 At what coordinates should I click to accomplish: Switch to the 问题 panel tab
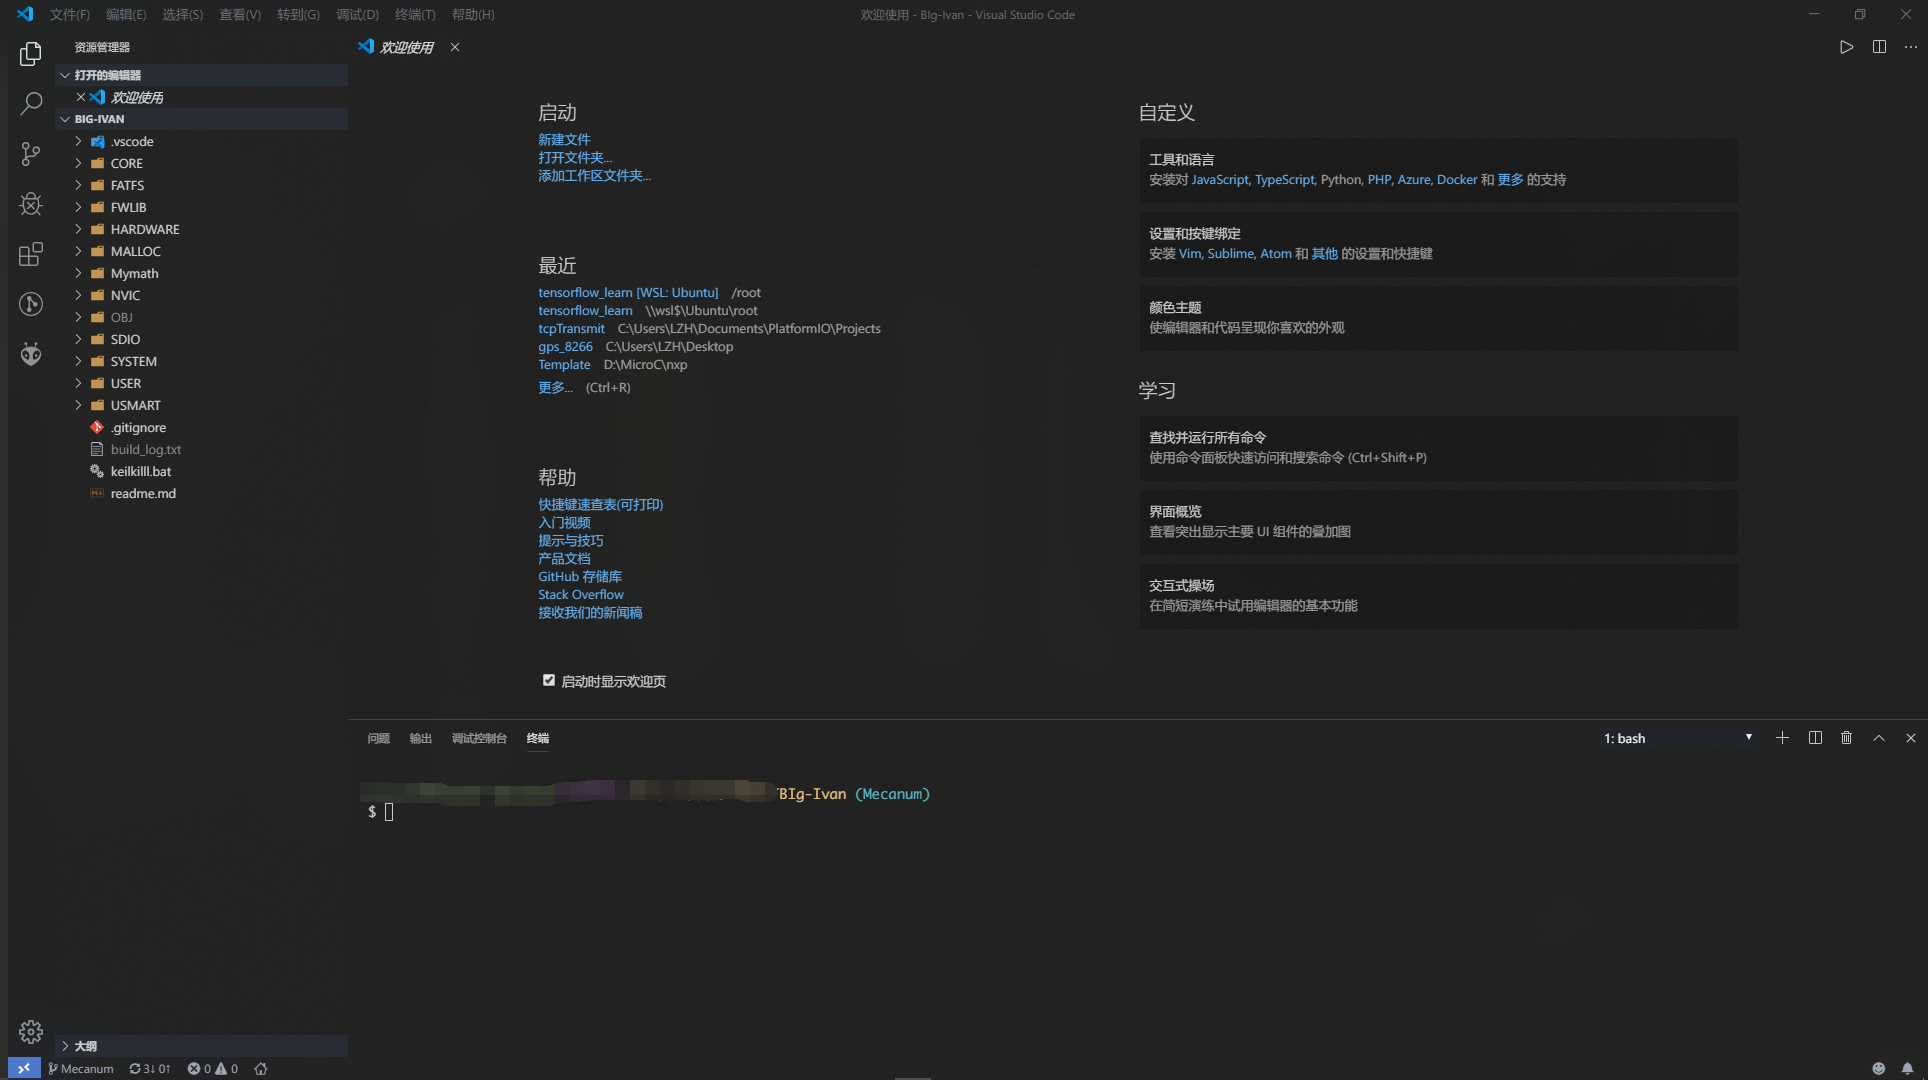378,738
